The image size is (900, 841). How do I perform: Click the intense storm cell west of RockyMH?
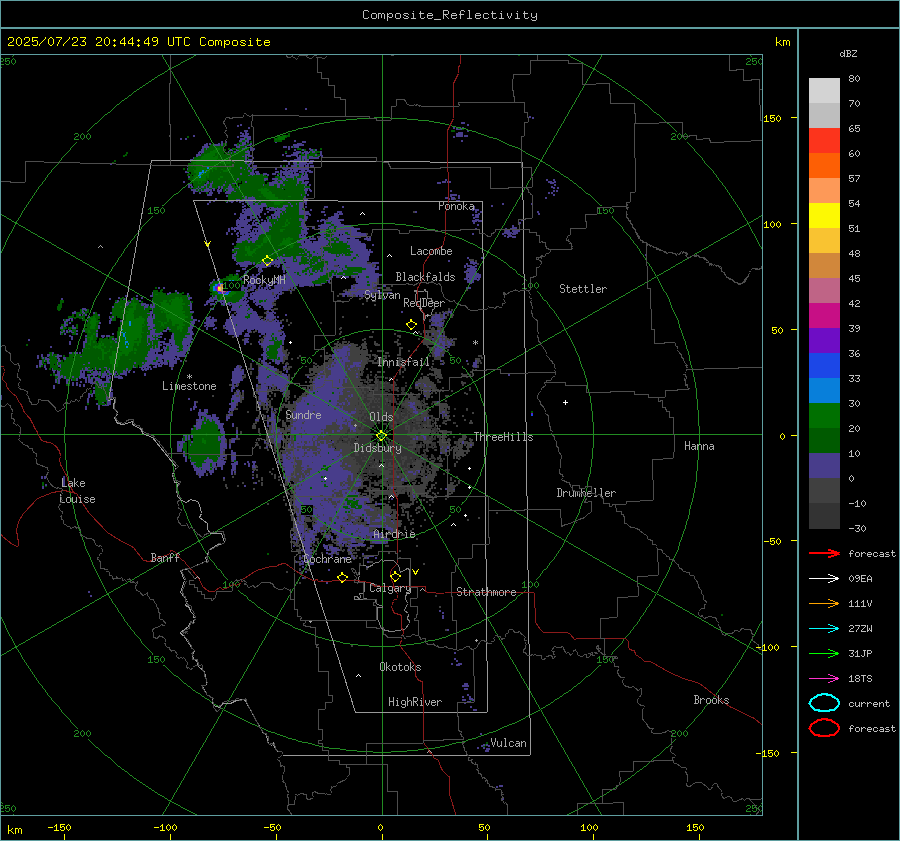click(x=220, y=288)
